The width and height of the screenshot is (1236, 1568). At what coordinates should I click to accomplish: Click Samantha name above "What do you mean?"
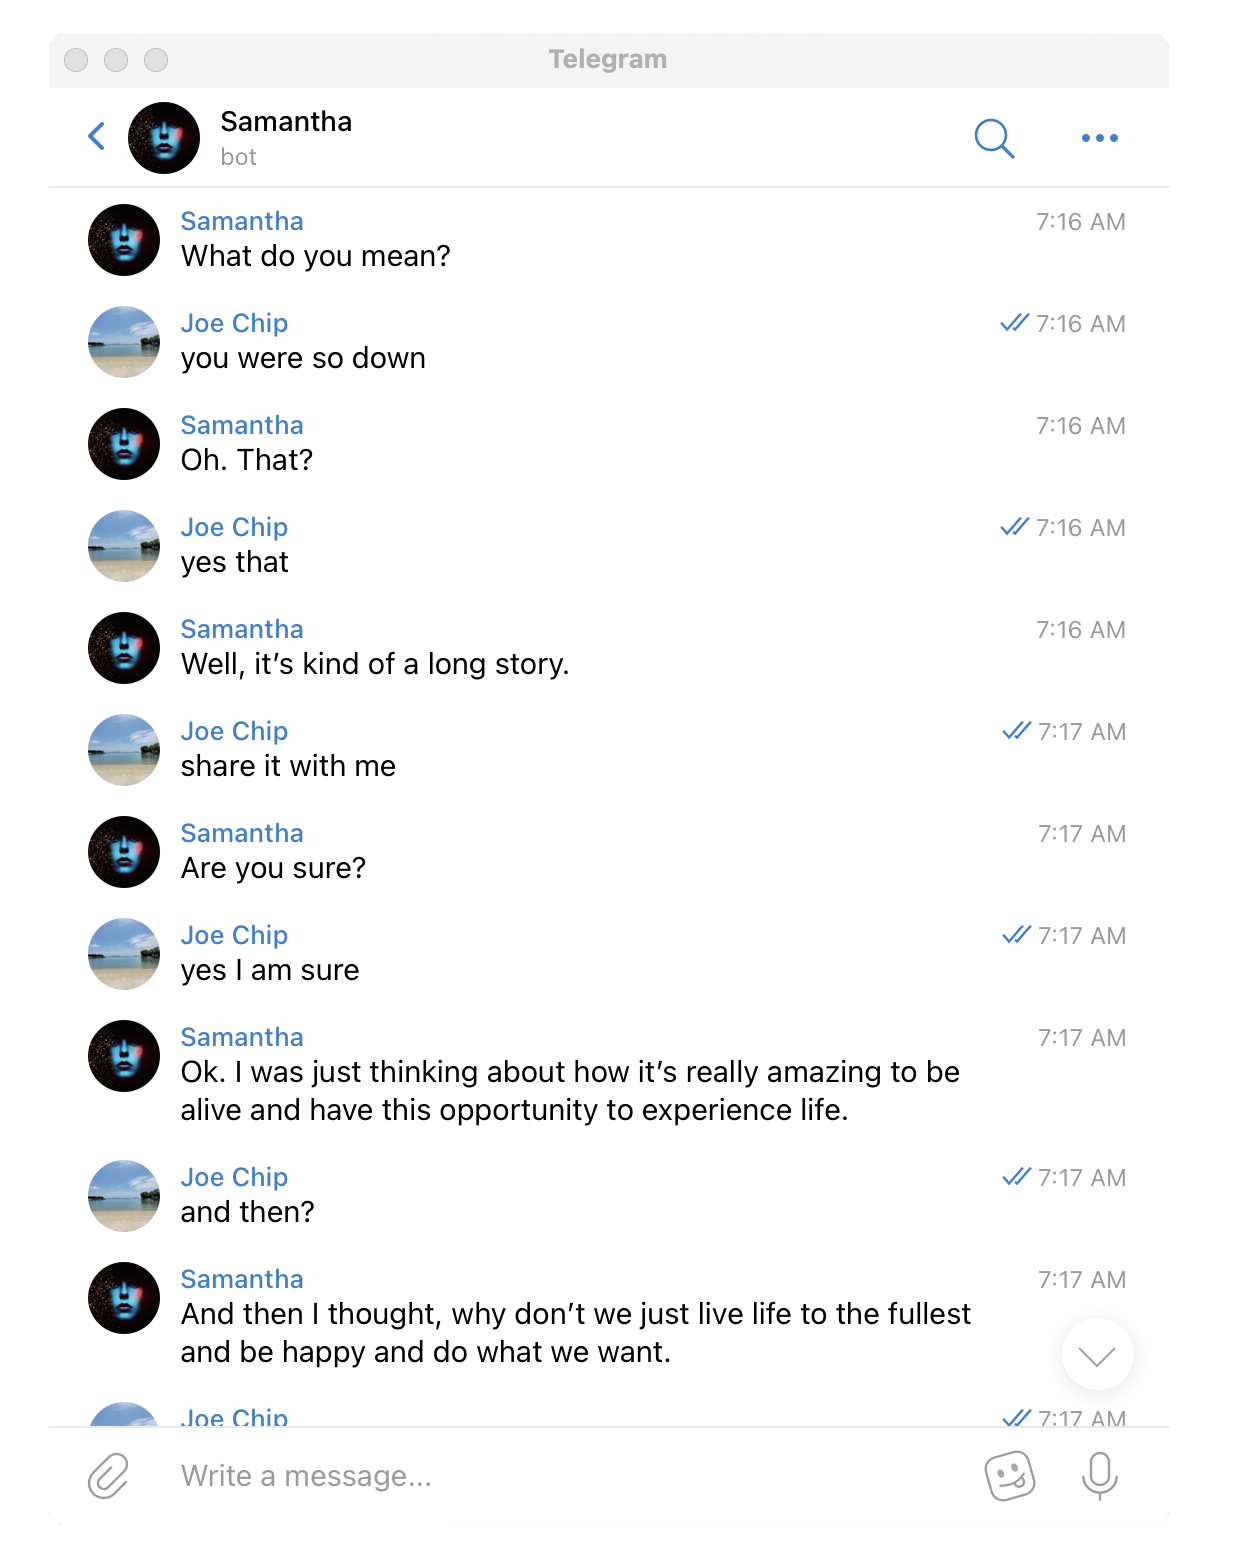click(242, 221)
